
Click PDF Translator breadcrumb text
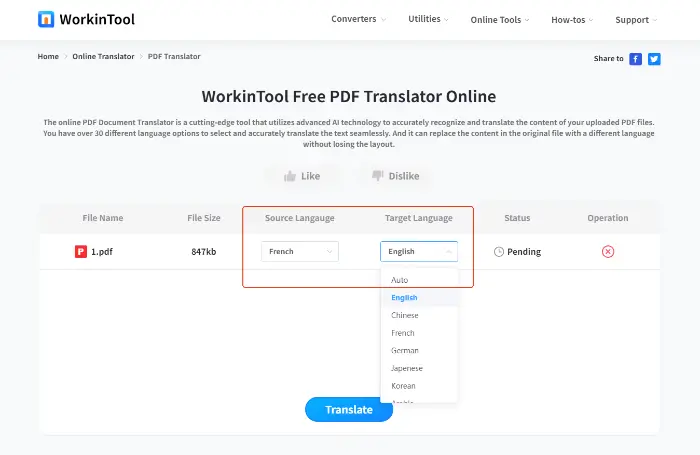[x=174, y=56]
